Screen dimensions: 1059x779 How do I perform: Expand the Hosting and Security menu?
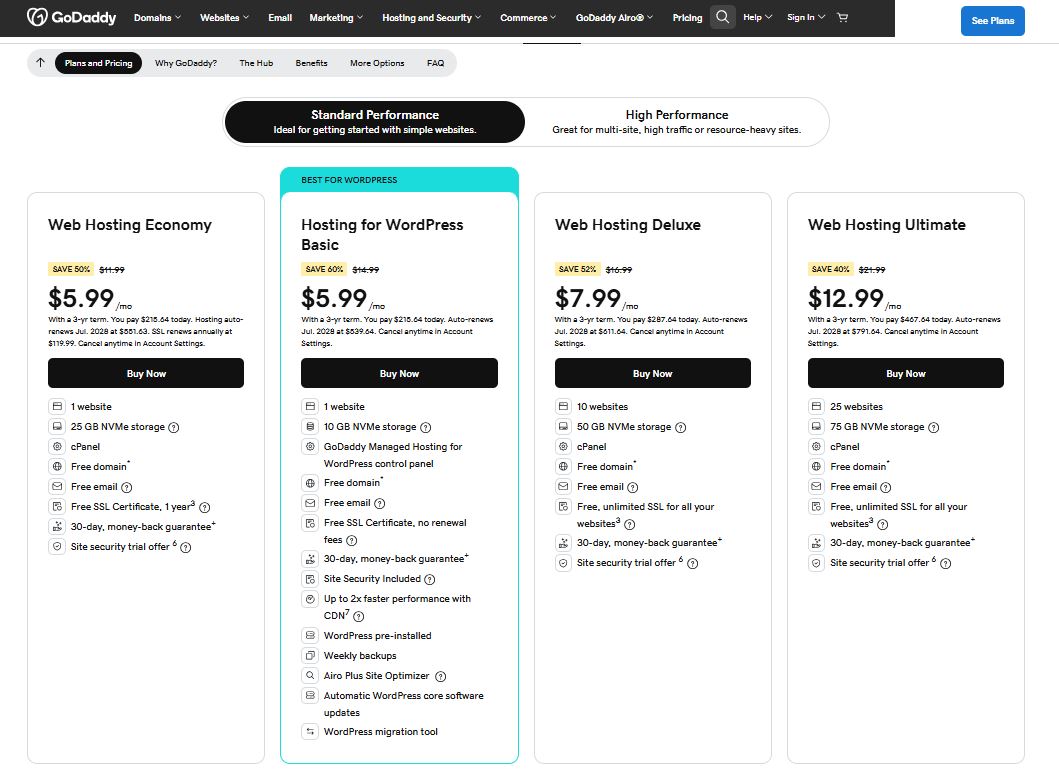[430, 17]
